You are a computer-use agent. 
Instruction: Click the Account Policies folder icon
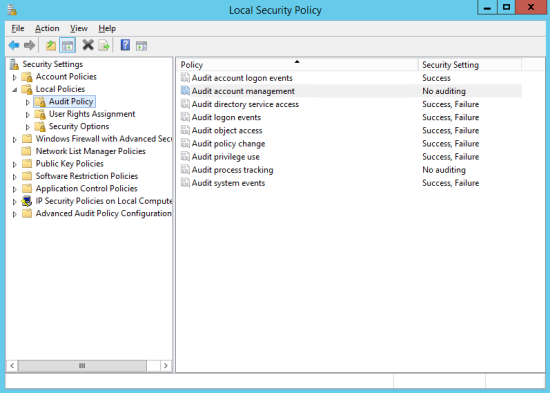[27, 77]
